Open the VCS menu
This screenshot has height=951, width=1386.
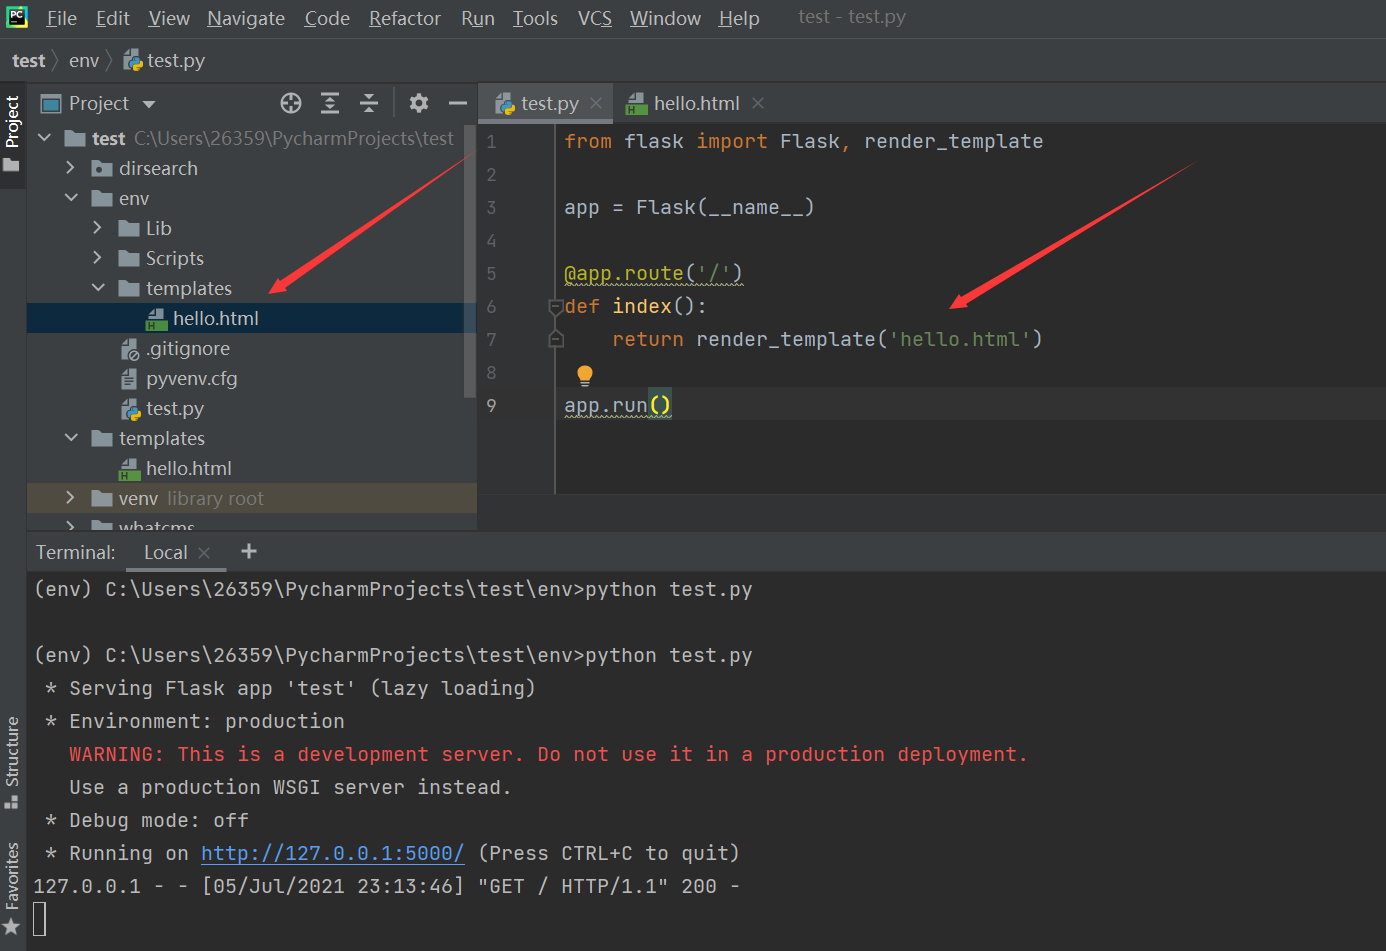pos(595,18)
